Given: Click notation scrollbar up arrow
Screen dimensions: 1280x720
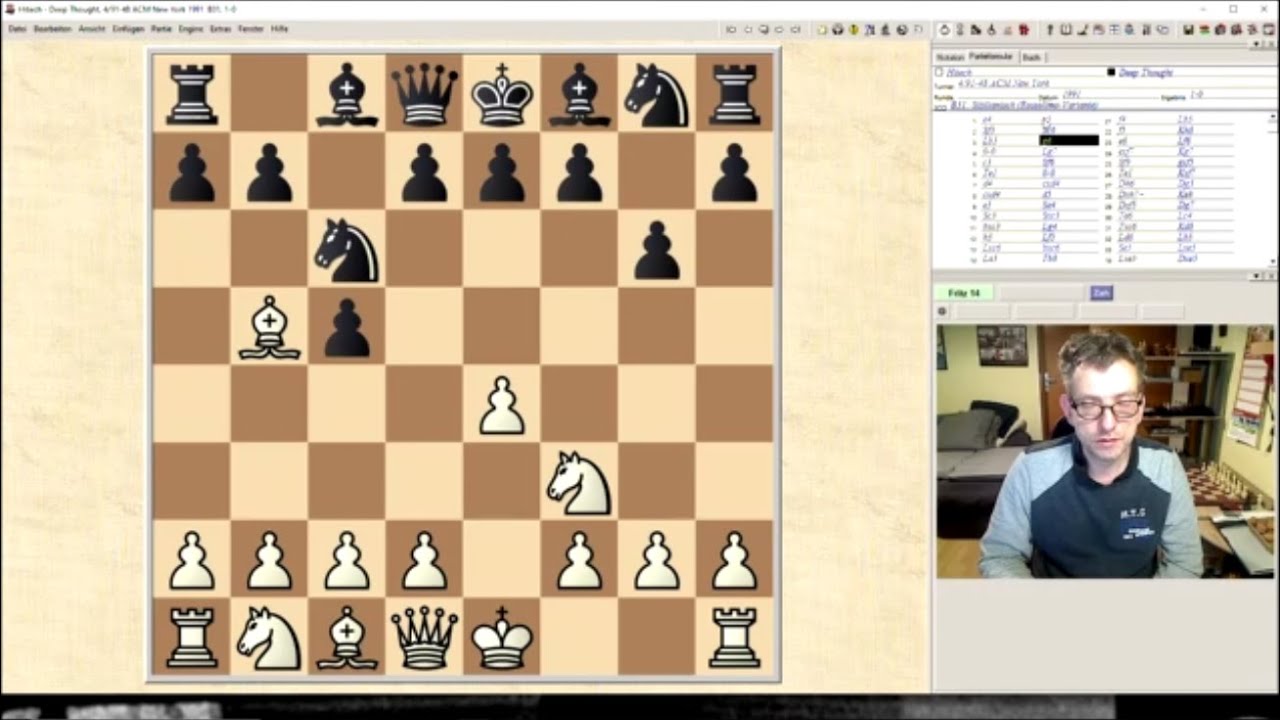Looking at the screenshot, I should tap(1273, 116).
